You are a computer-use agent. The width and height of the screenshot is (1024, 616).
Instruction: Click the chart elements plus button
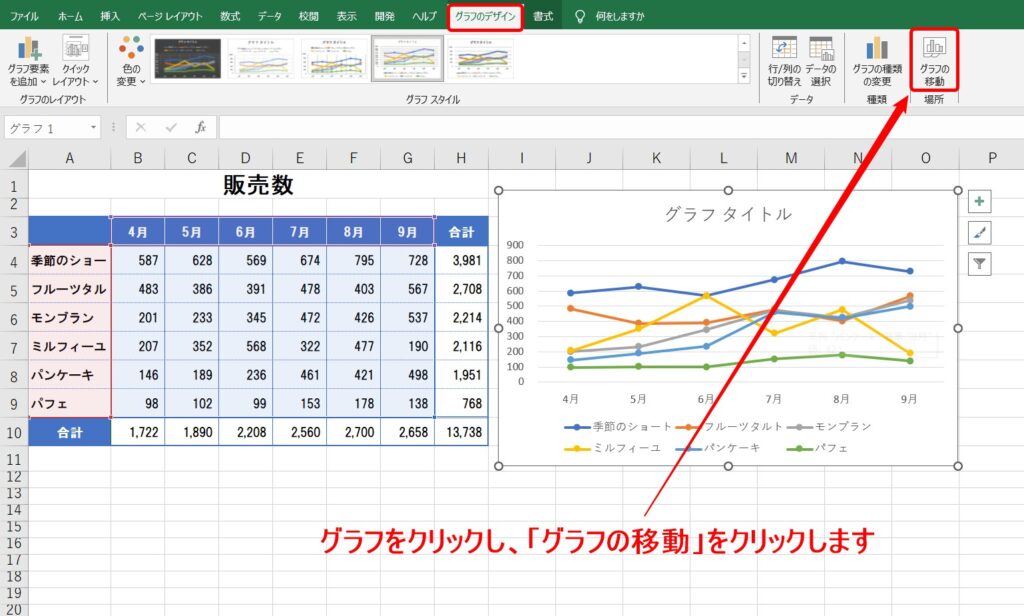pos(979,201)
